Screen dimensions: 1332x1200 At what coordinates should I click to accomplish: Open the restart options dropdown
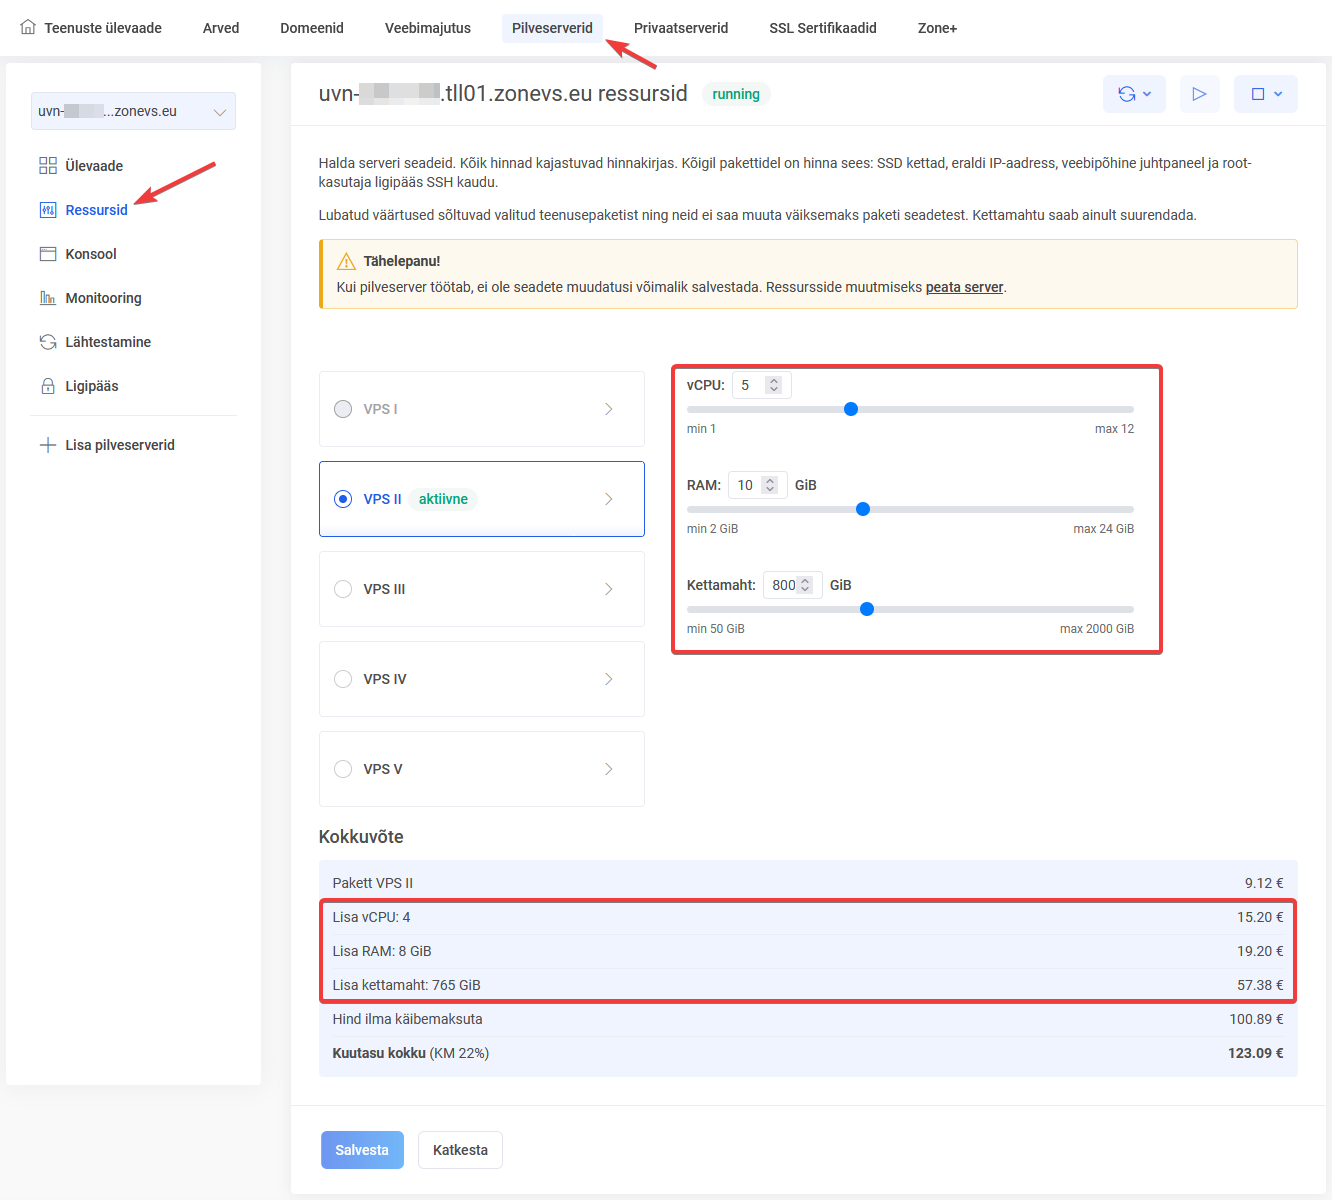click(x=1134, y=94)
